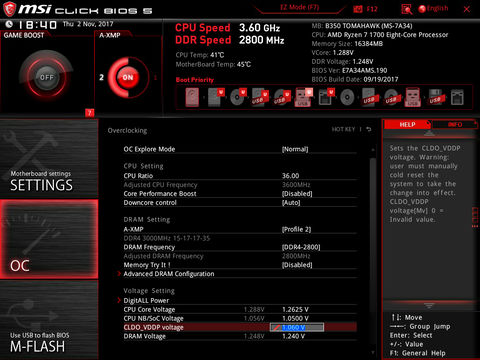Viewport: 480px width, 360px height.
Task: Click the clock icon next to the time
Action: 9,24
